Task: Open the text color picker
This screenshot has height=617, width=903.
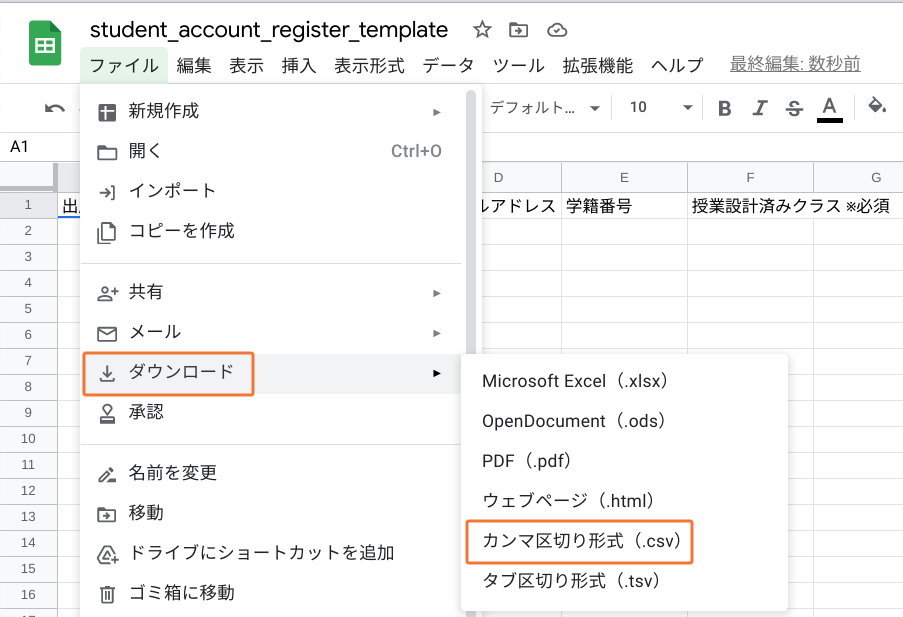Action: [829, 108]
